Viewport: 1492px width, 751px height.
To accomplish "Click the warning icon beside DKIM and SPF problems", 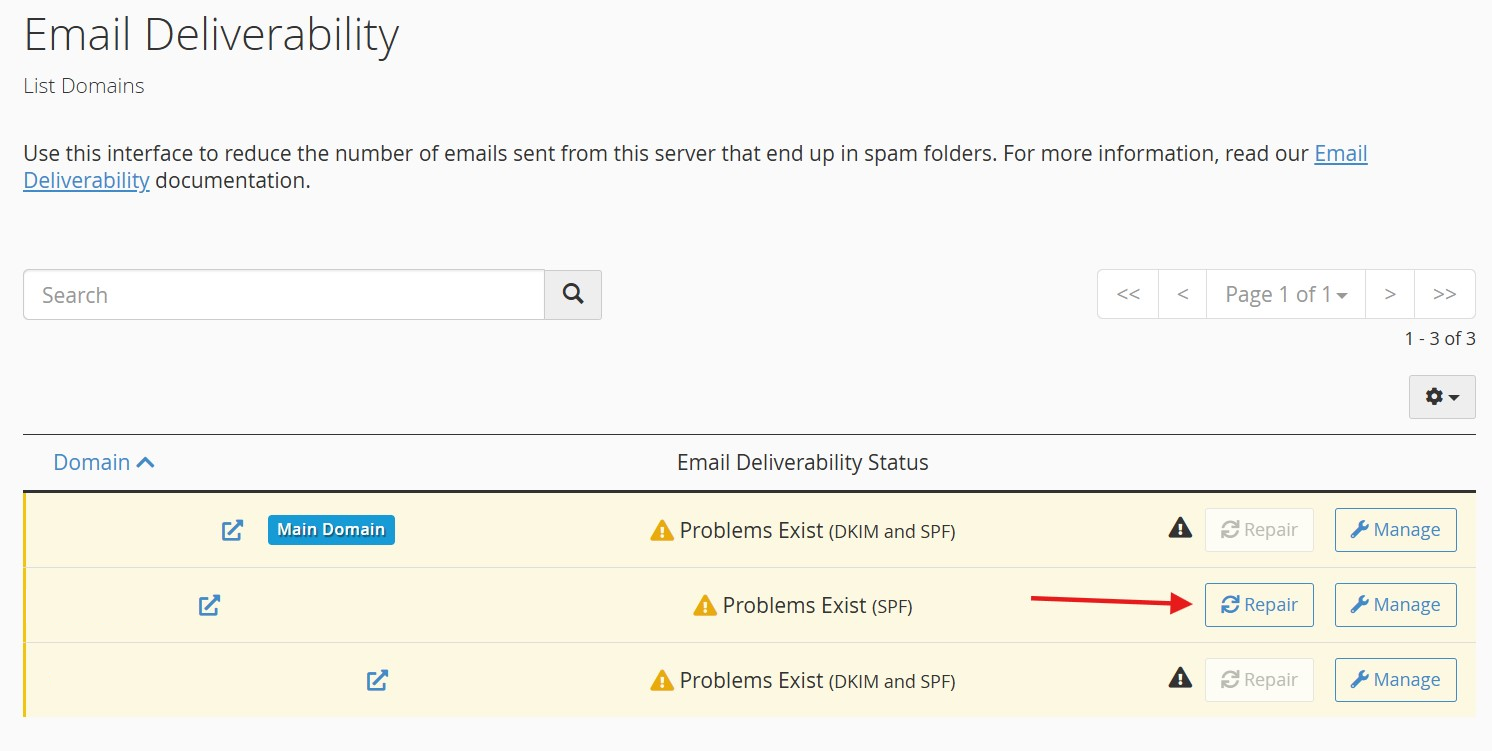I will coord(661,530).
